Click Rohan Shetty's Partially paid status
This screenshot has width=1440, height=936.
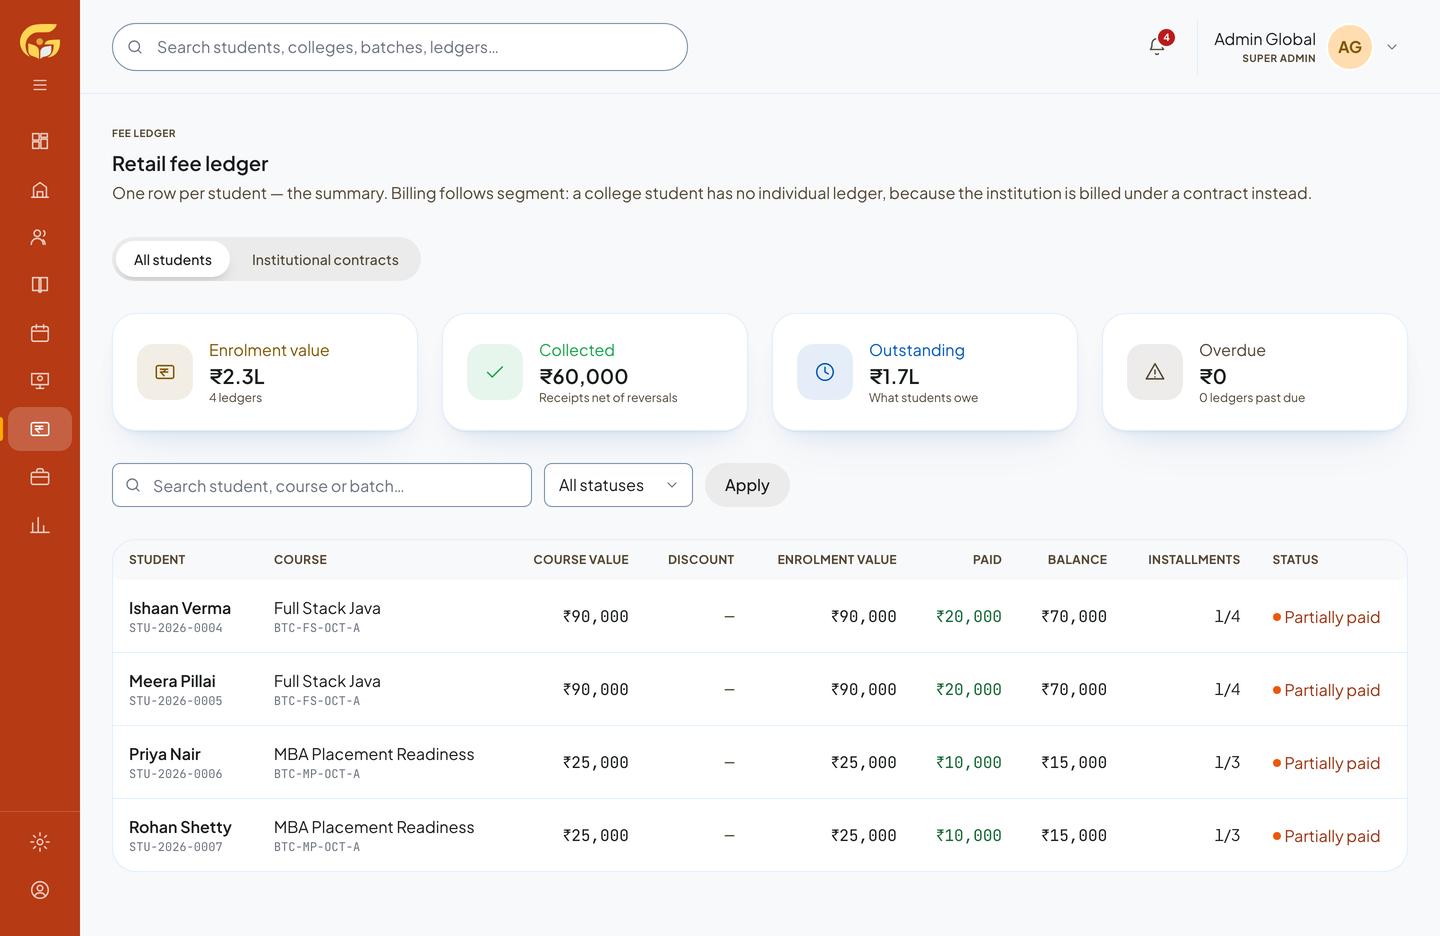pyautogui.click(x=1326, y=836)
